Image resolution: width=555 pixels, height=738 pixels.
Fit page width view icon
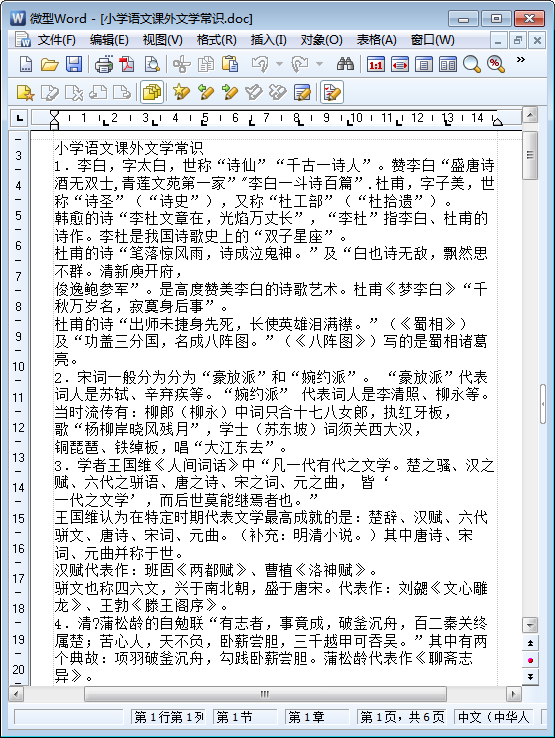pos(399,64)
